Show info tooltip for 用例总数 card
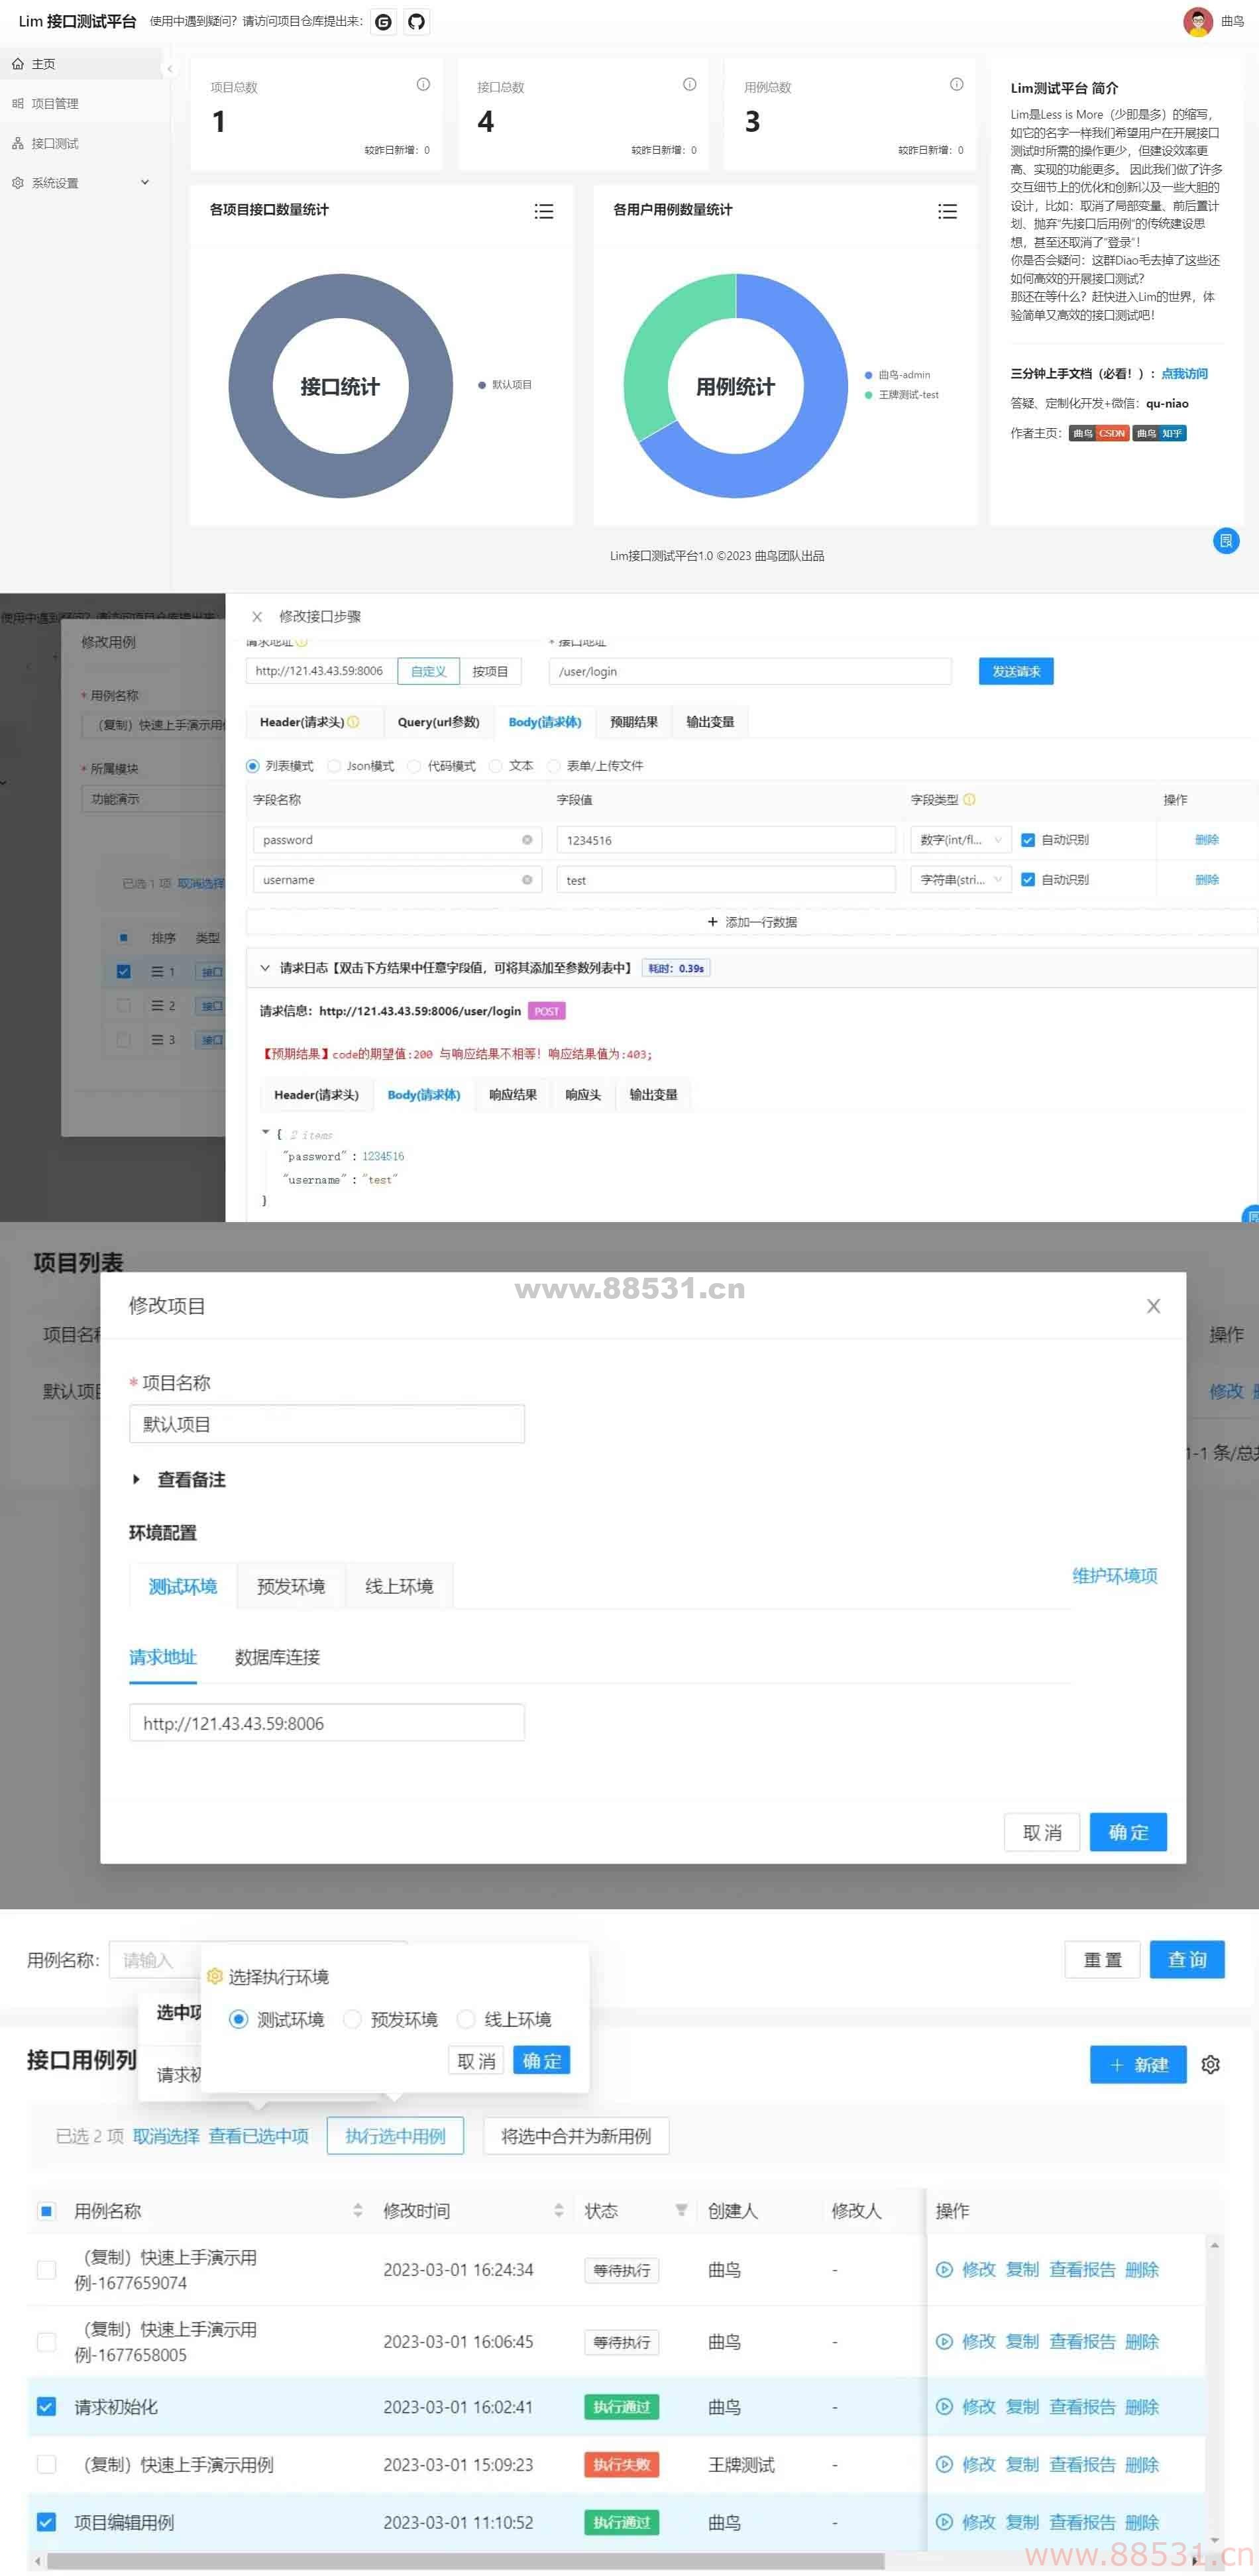Viewport: 1259px width, 2576px height. (956, 85)
